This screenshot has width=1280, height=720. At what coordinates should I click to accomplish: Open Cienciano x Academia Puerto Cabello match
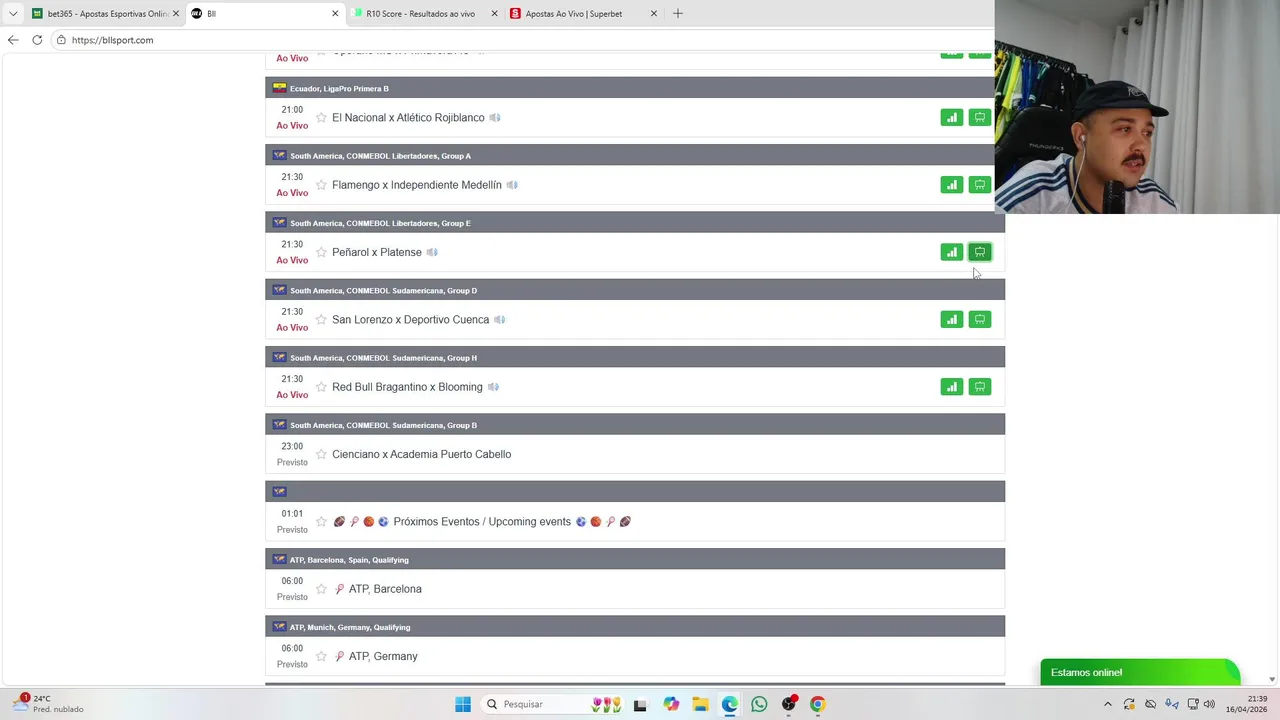coord(421,454)
